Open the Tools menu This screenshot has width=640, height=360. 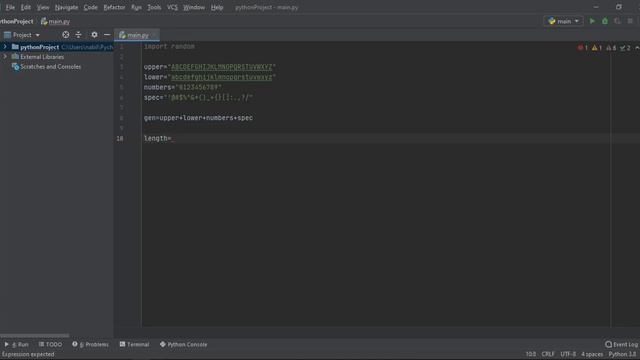154,7
